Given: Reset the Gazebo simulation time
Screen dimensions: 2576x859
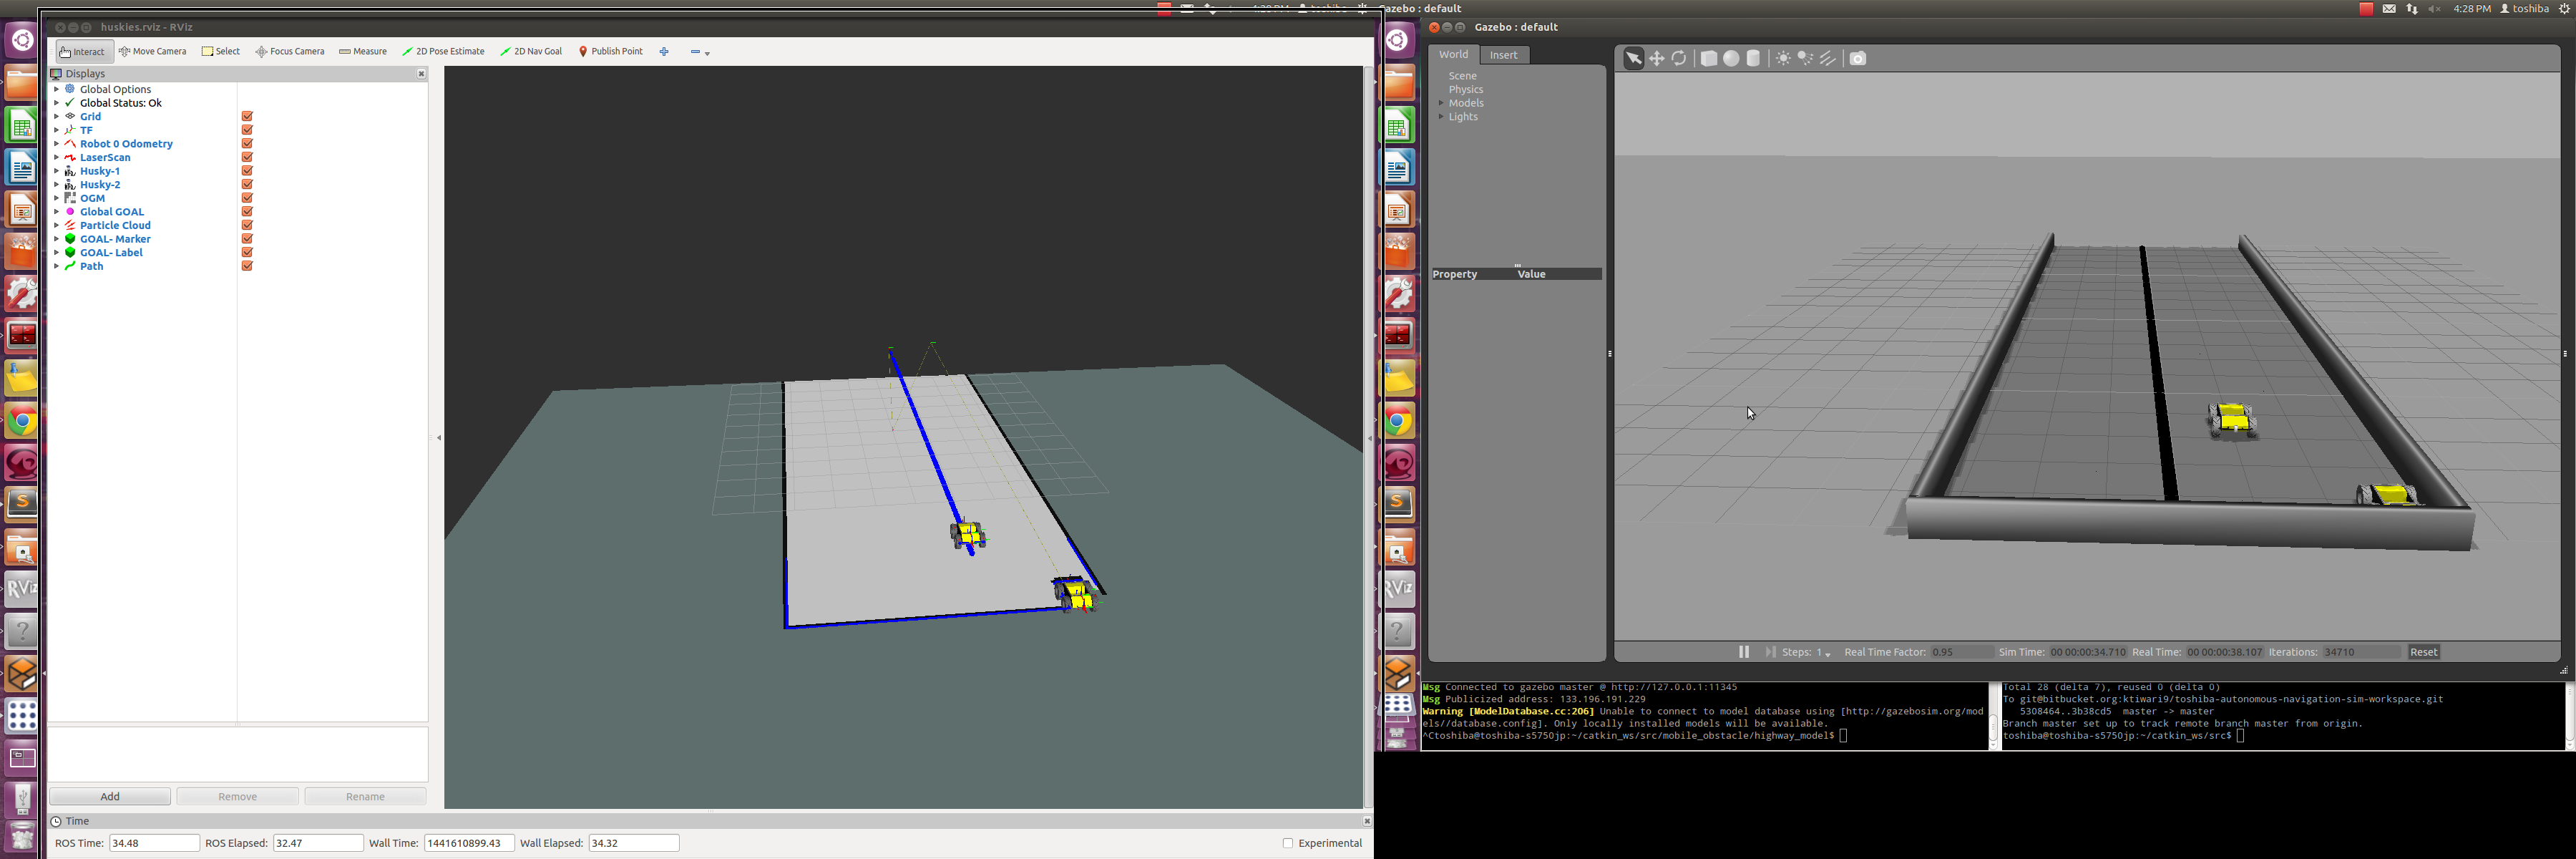Looking at the screenshot, I should click(x=2424, y=652).
